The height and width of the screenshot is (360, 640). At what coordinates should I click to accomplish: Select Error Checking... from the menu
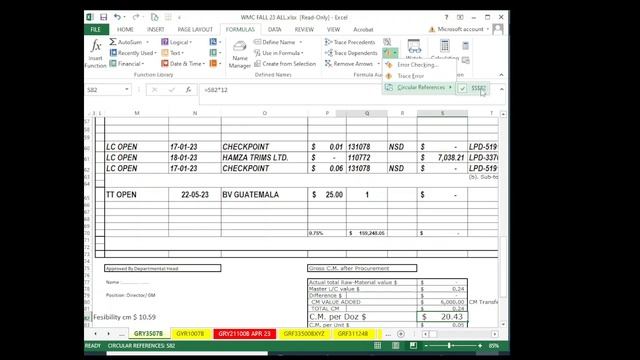point(418,65)
